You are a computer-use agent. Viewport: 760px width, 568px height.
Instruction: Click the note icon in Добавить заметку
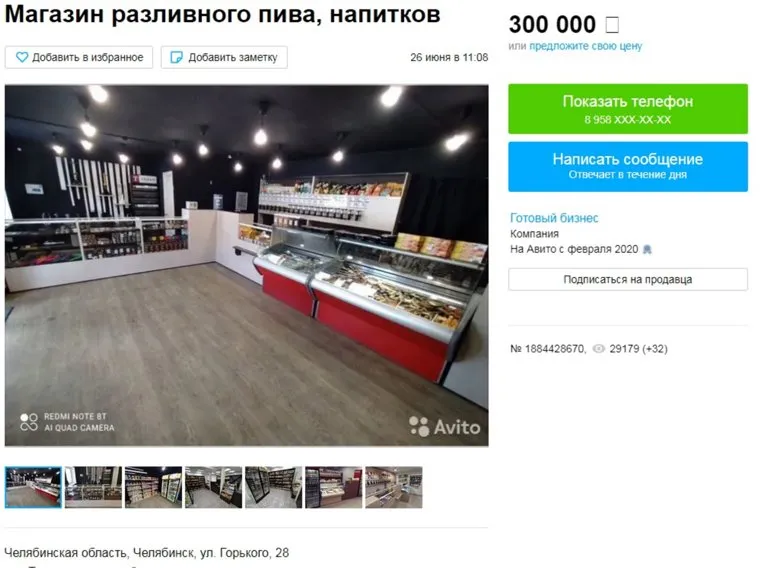click(176, 57)
